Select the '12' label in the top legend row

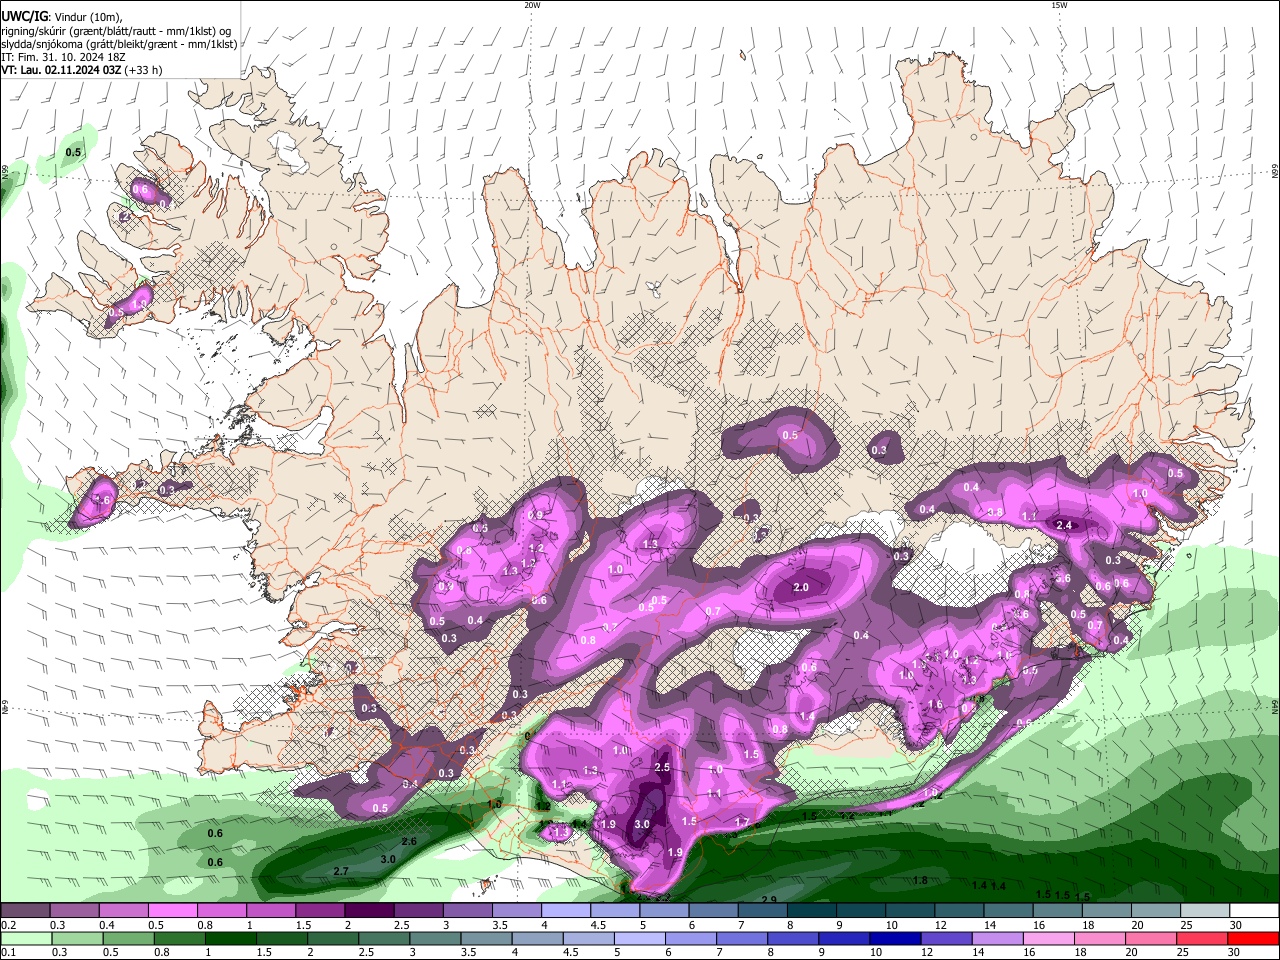(x=940, y=925)
